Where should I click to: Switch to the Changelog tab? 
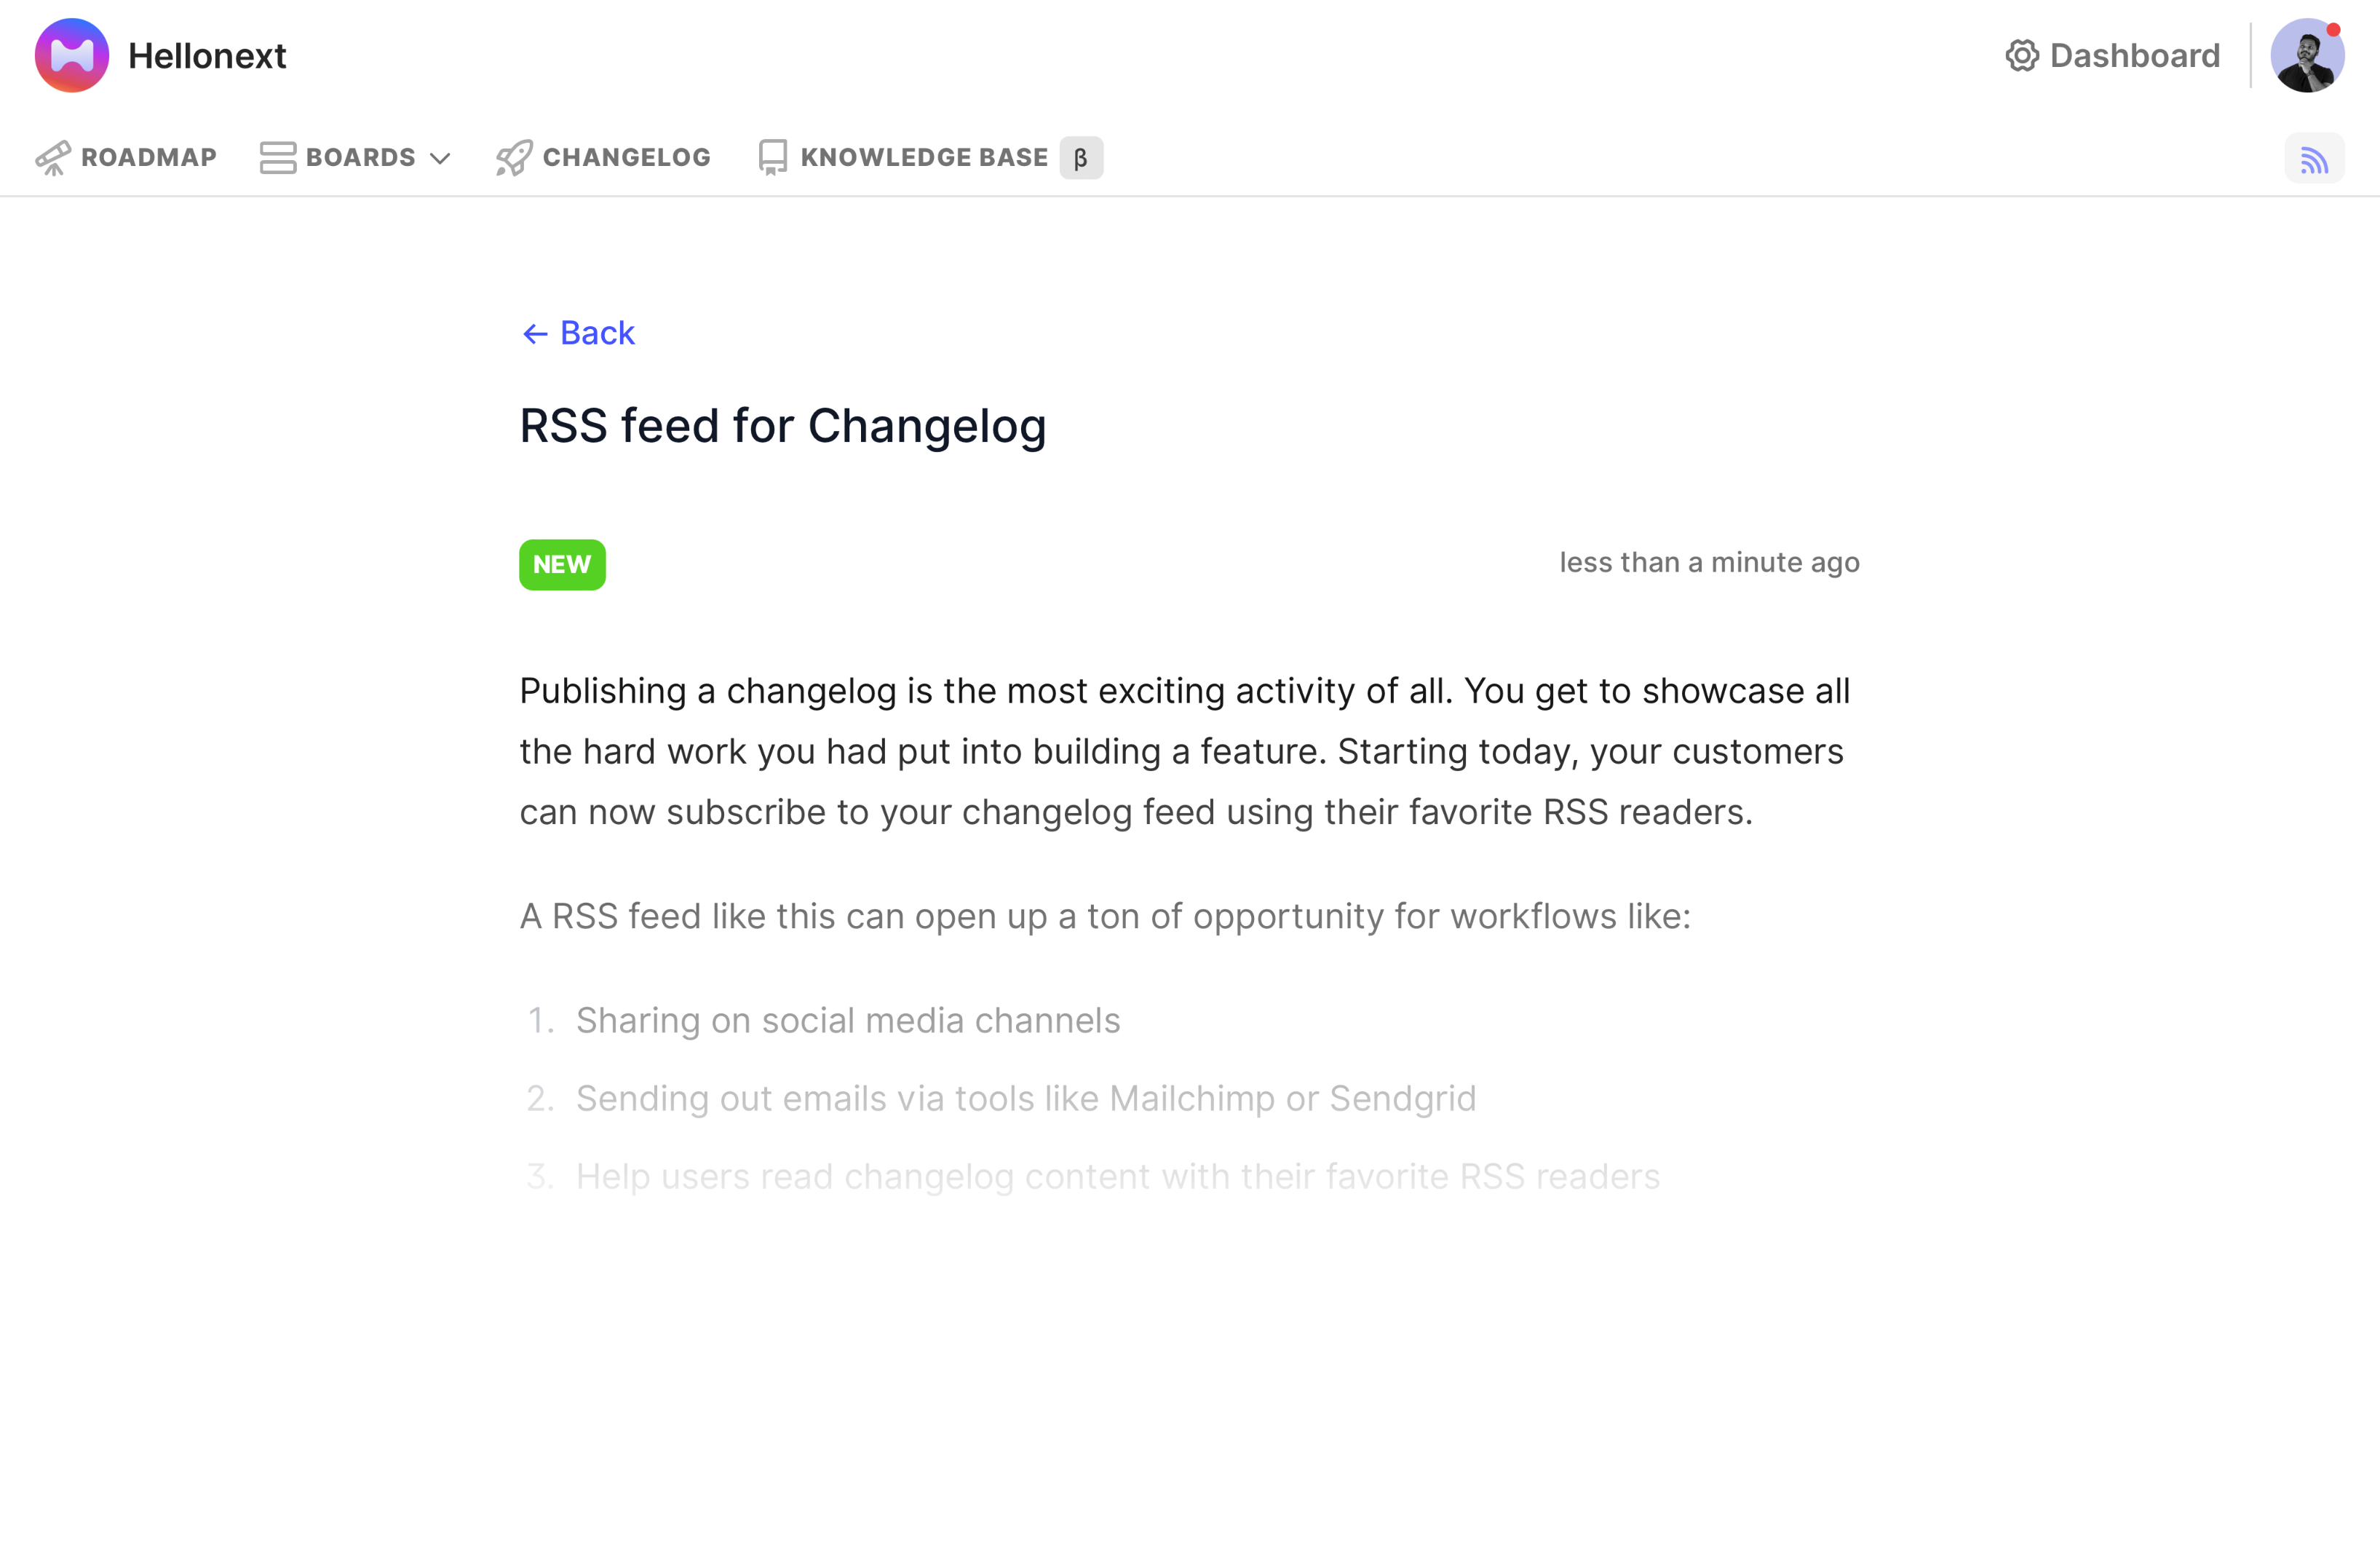(x=626, y=158)
